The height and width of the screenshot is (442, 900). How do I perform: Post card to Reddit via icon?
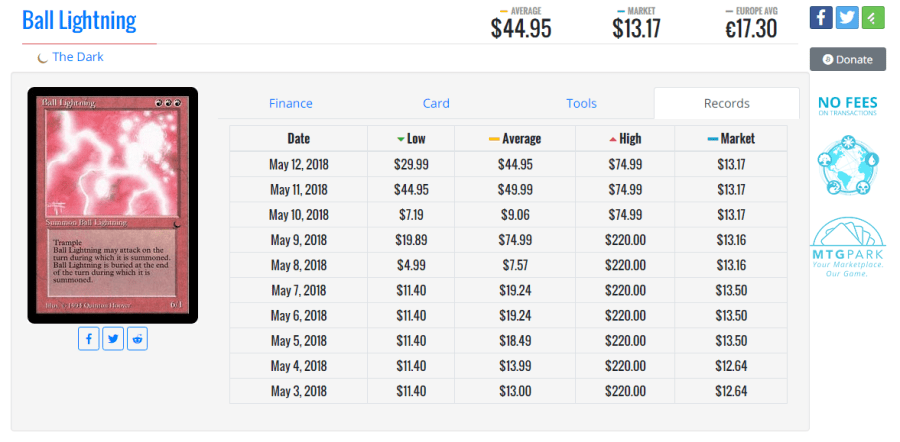[x=137, y=339]
